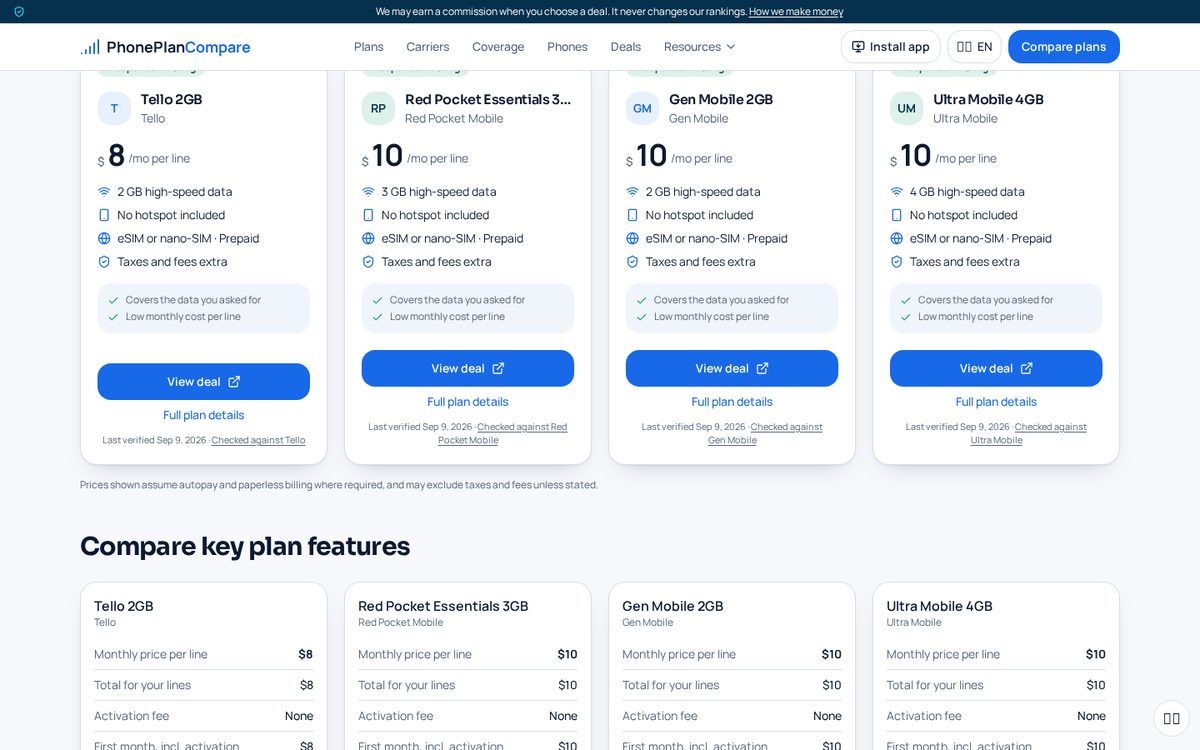Click the Tello 2GB card title

[171, 99]
